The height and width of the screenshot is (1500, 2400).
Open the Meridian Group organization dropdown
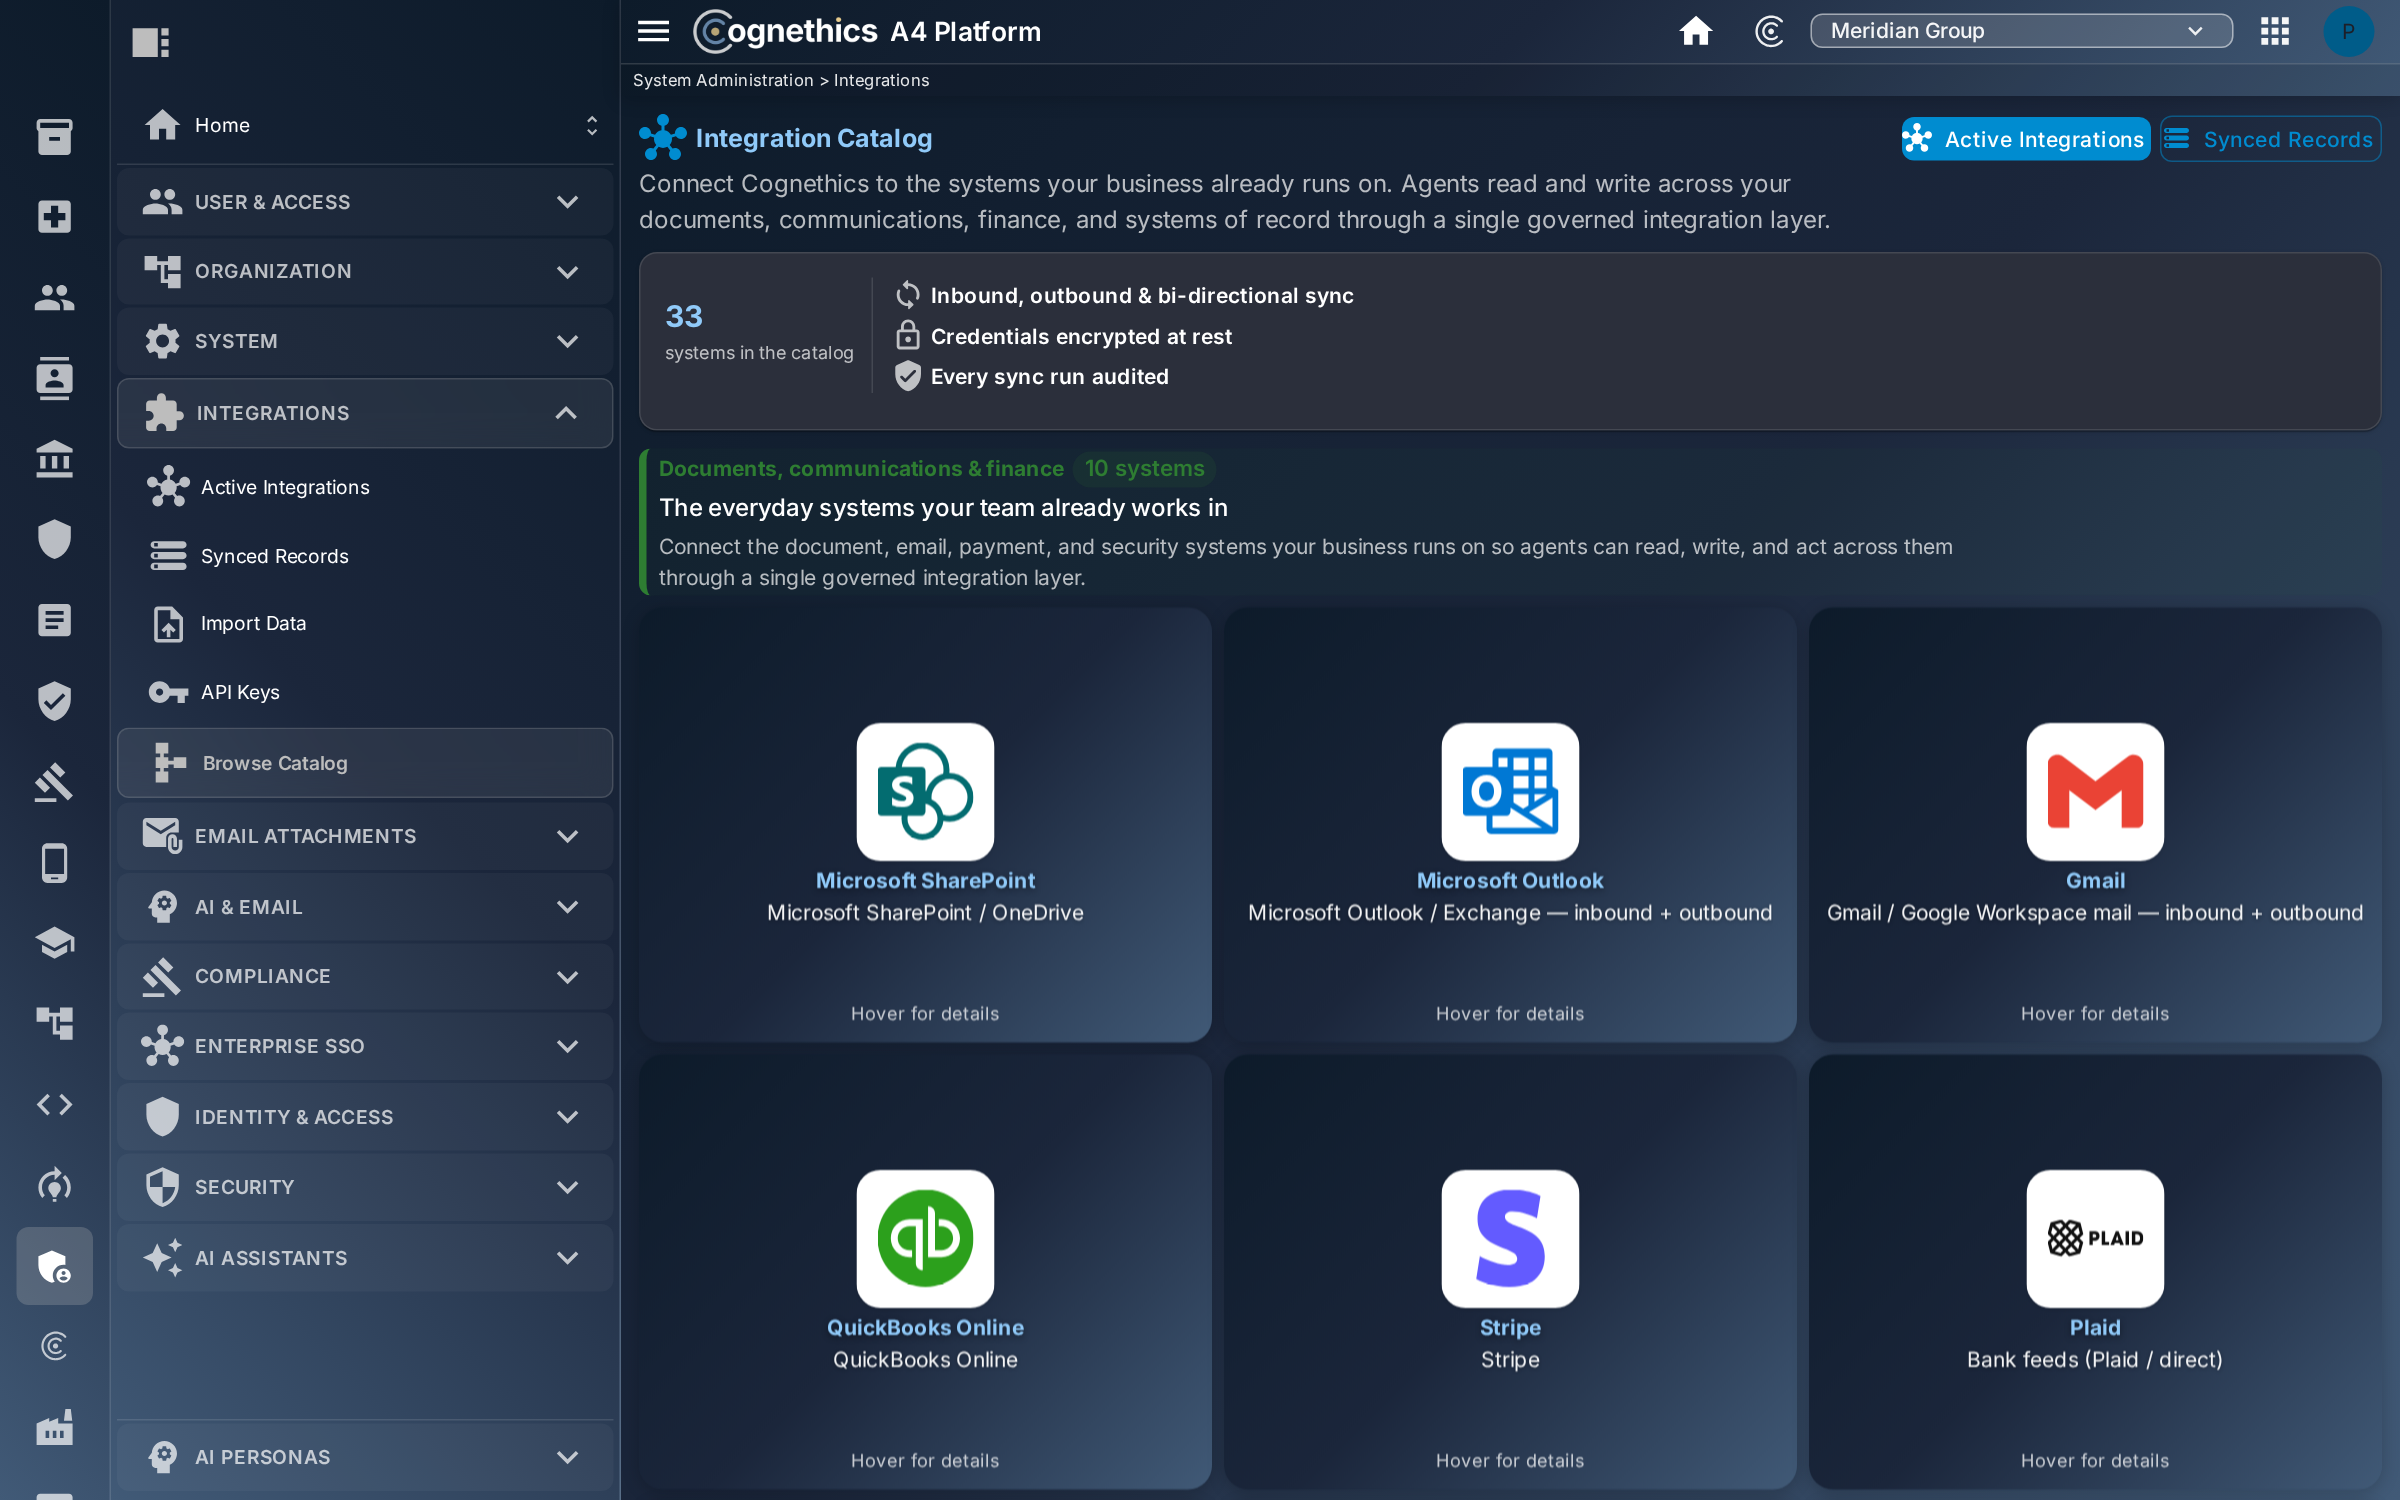click(2020, 31)
